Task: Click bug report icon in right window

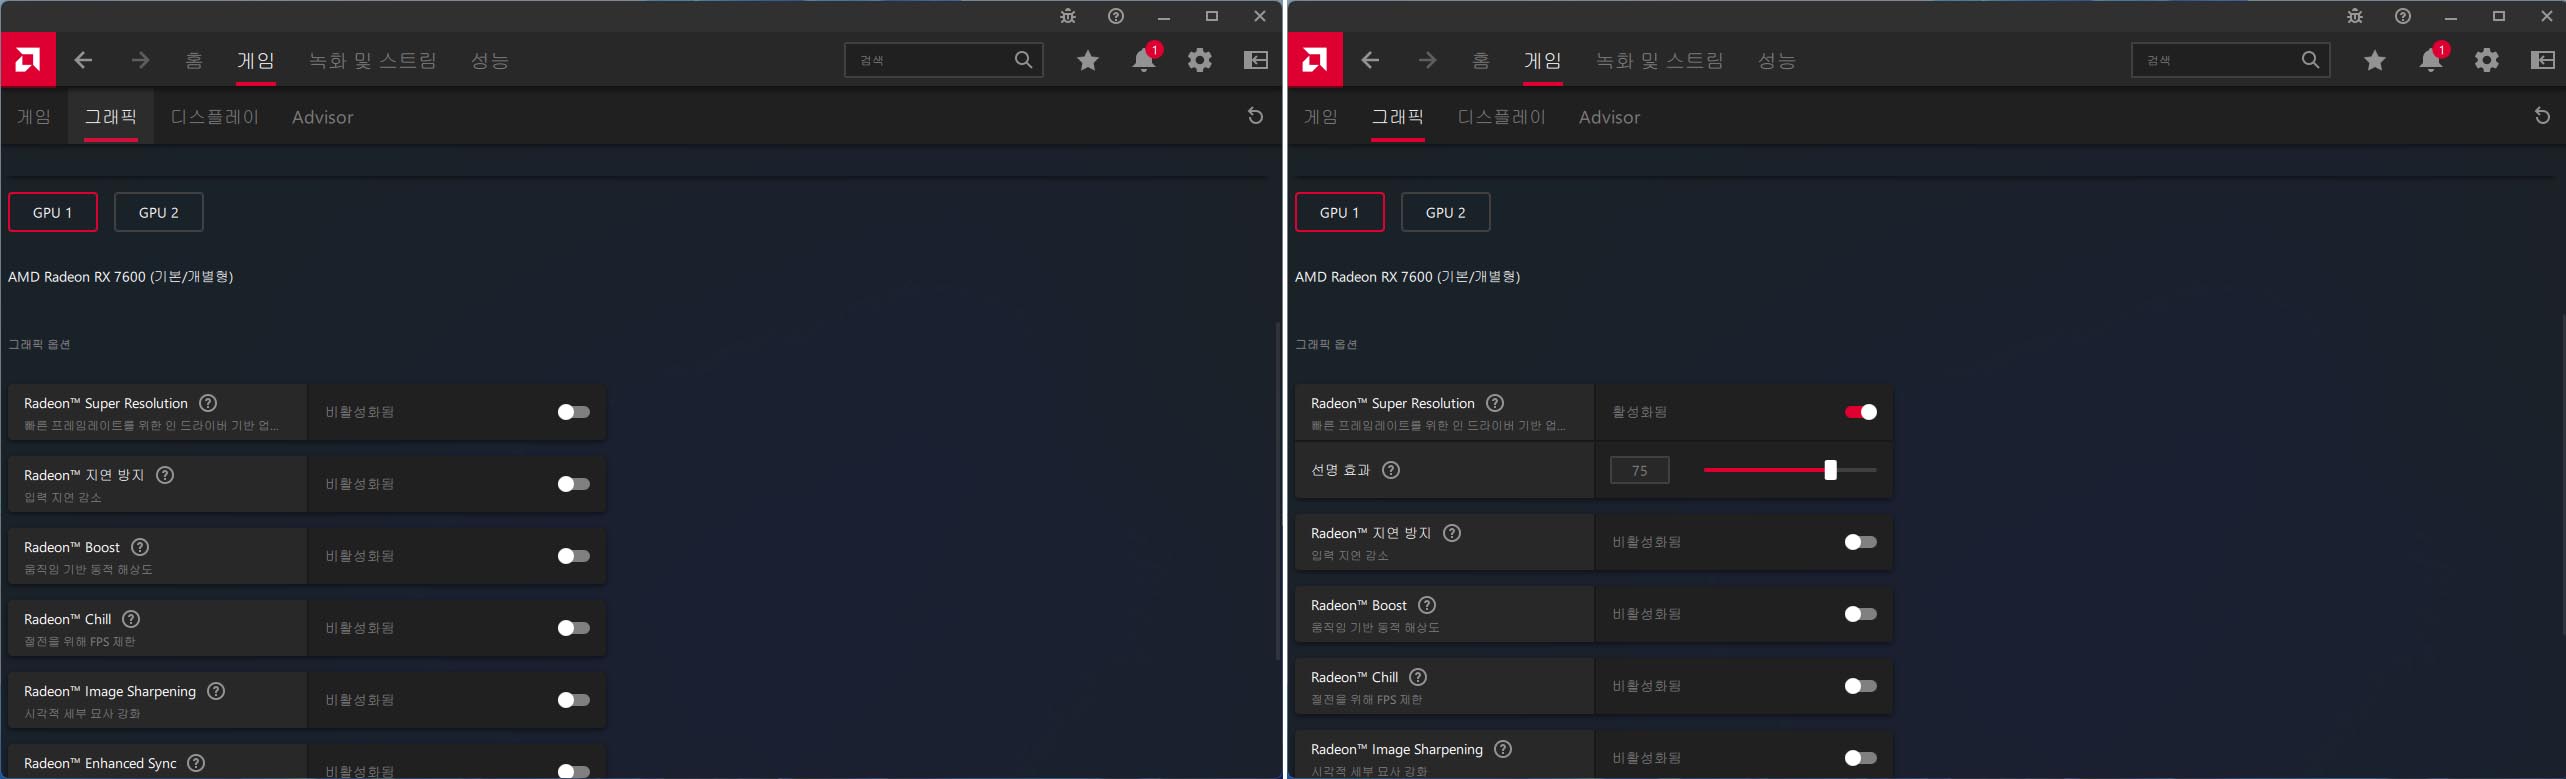Action: click(x=2355, y=16)
